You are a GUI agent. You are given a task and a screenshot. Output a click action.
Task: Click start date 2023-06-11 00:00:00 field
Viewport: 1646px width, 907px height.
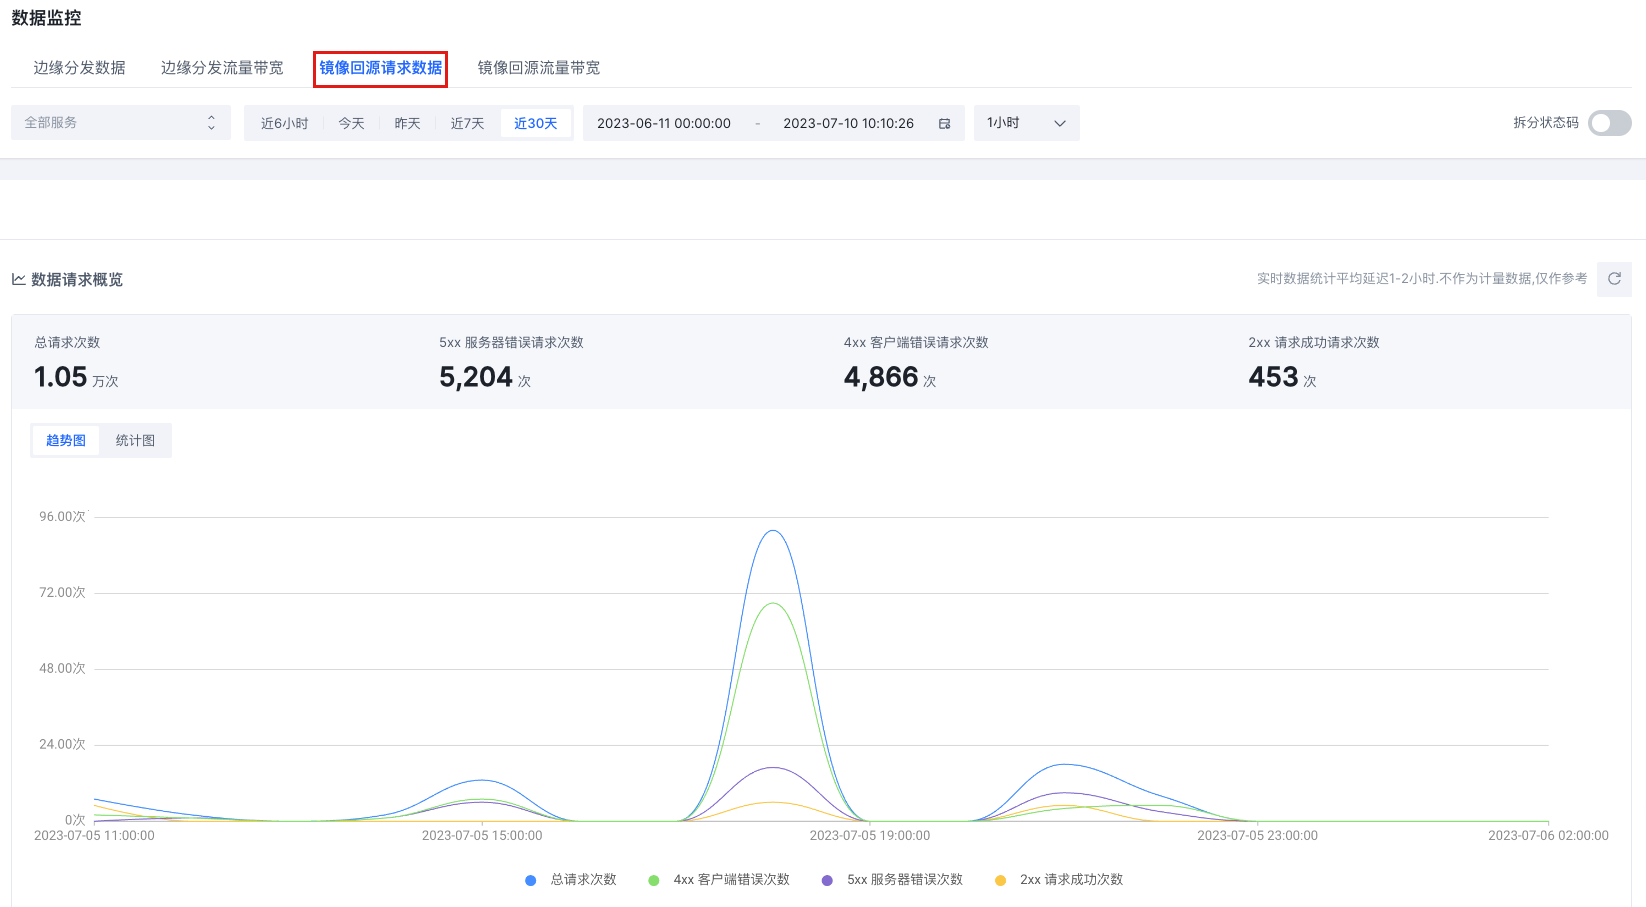click(x=664, y=123)
